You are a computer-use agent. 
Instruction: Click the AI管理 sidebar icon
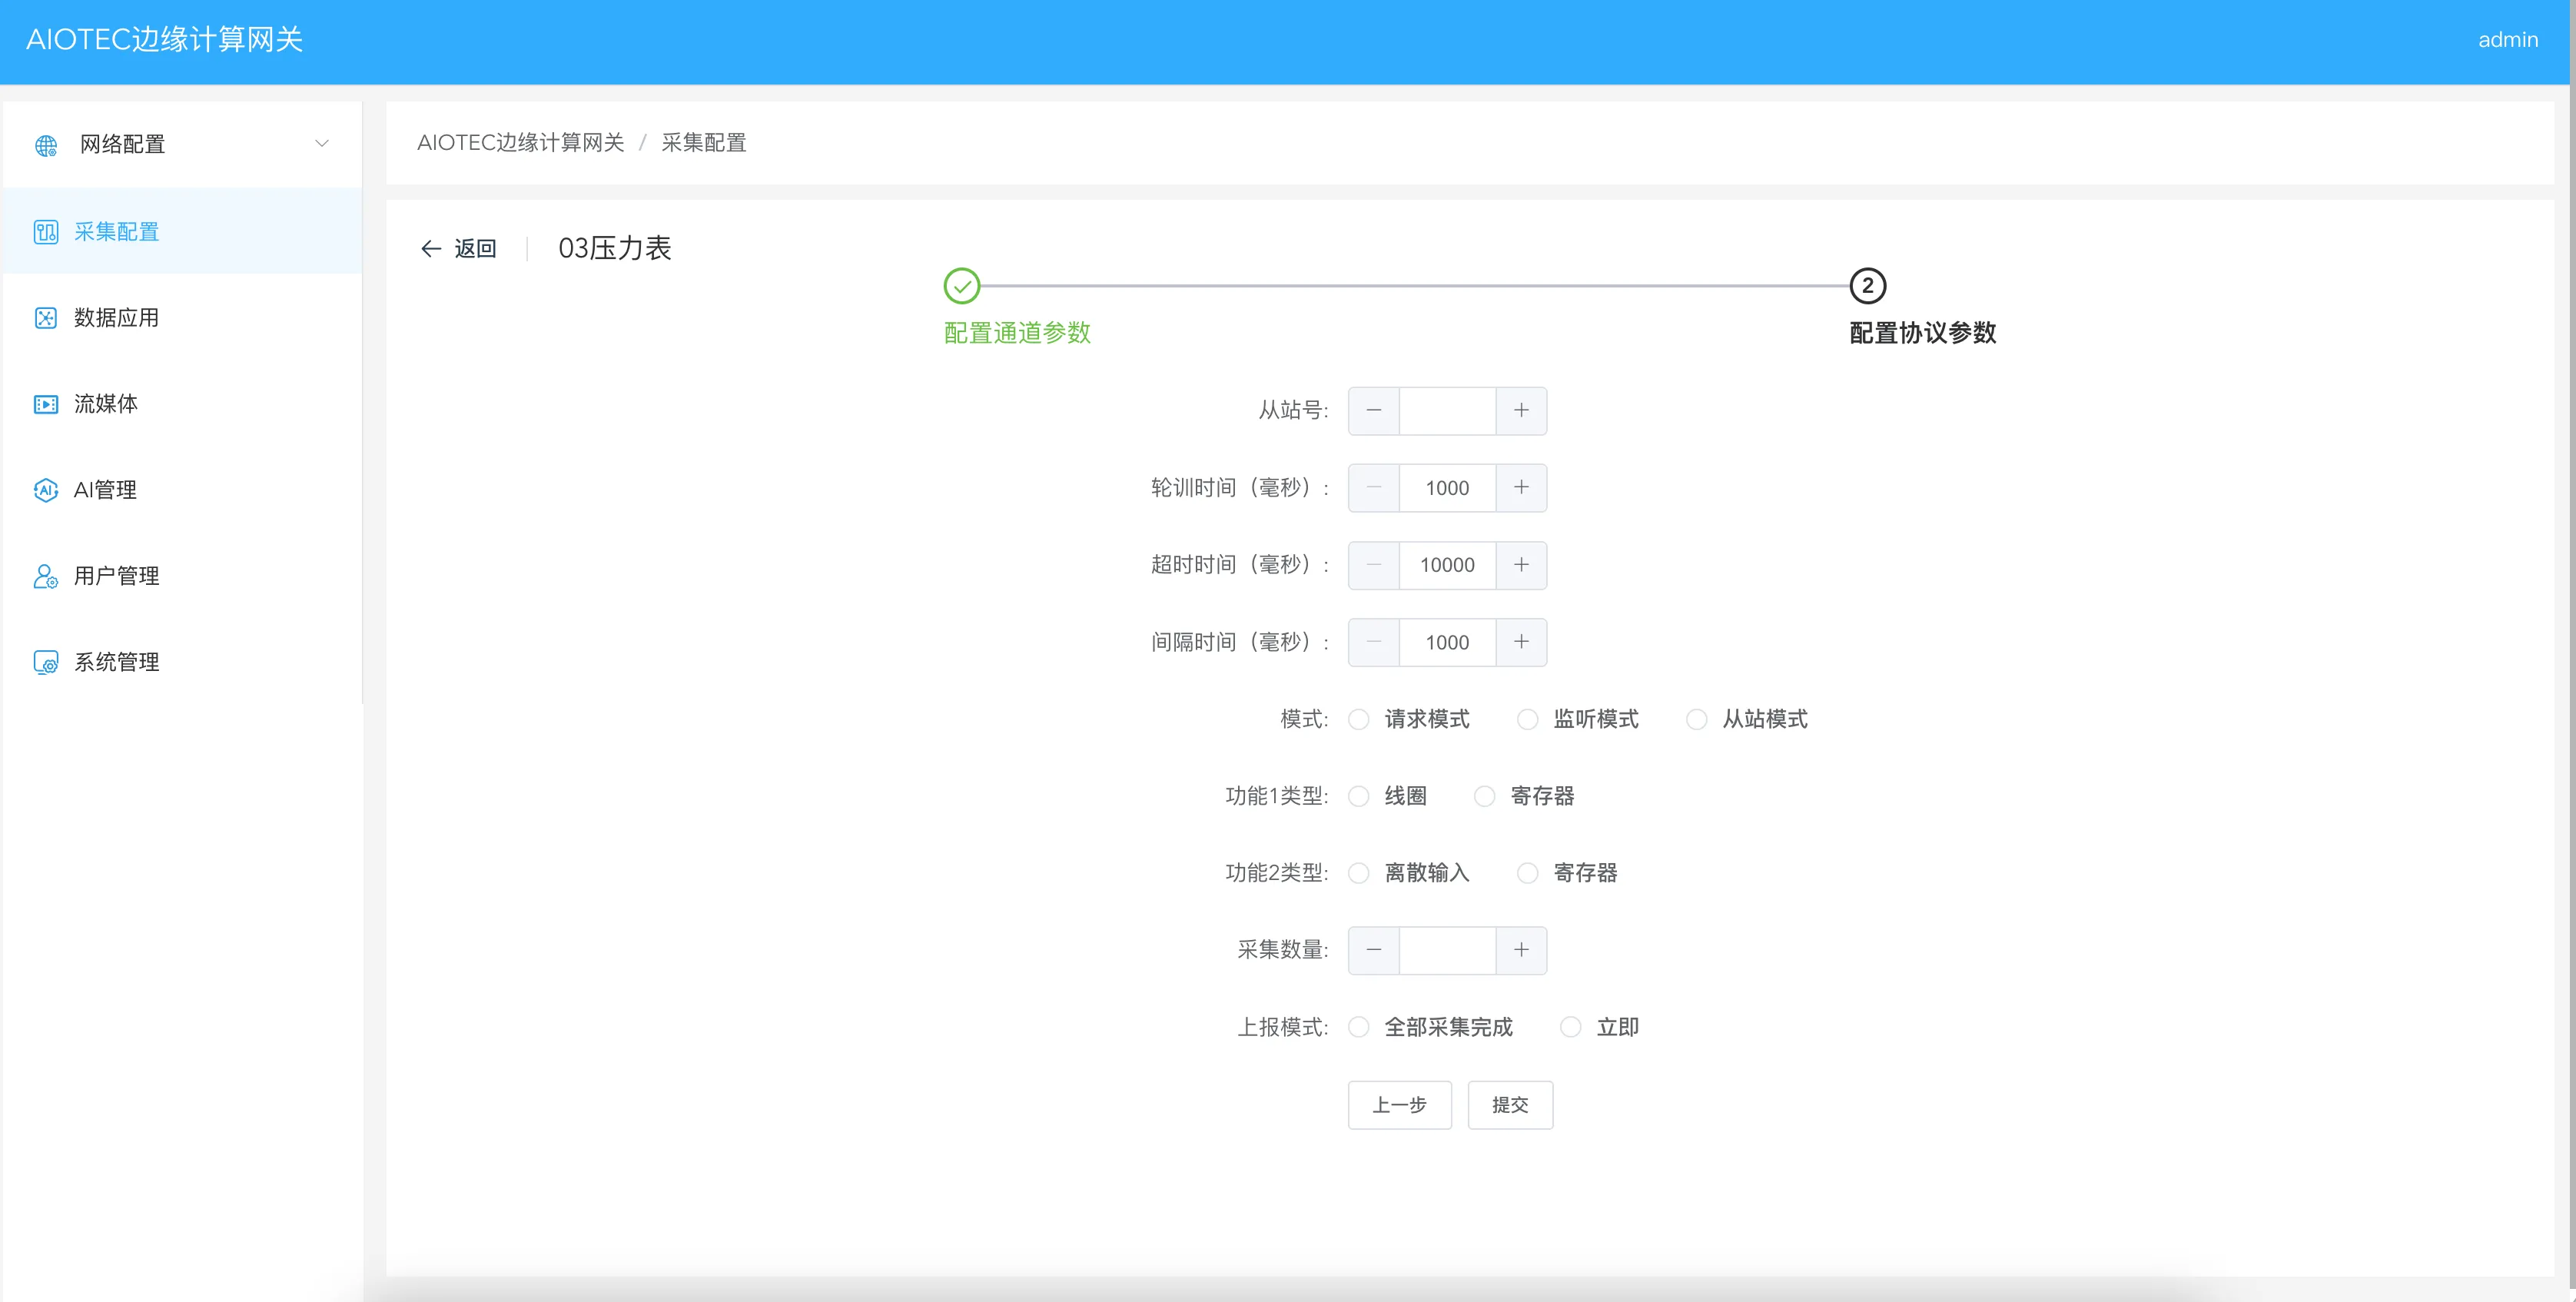point(46,490)
